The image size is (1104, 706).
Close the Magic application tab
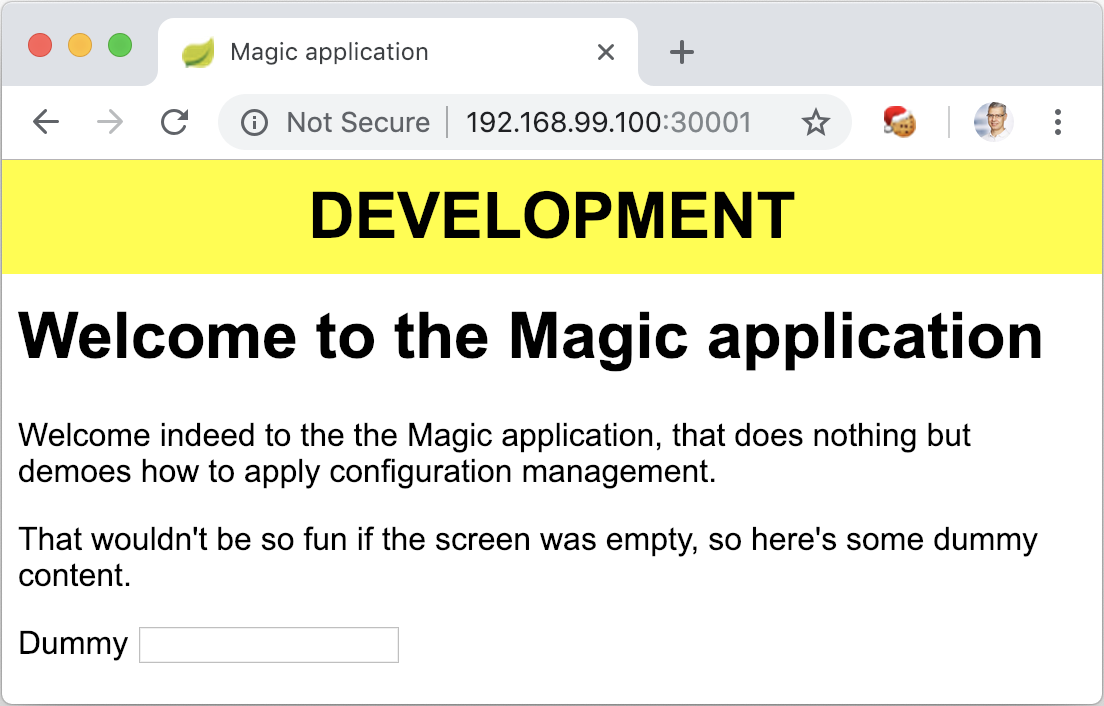605,51
